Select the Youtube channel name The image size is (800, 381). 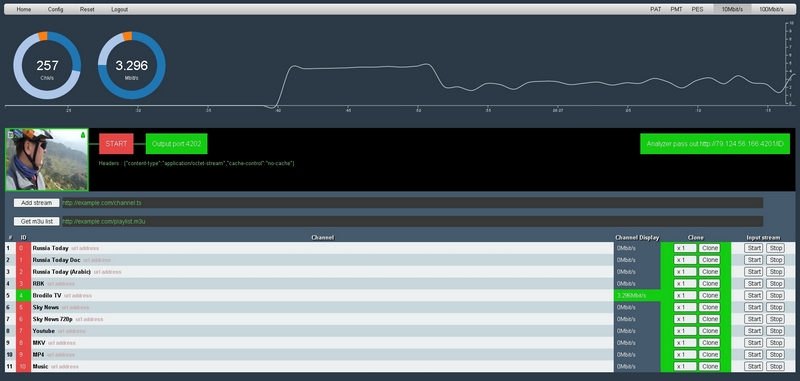(x=44, y=331)
